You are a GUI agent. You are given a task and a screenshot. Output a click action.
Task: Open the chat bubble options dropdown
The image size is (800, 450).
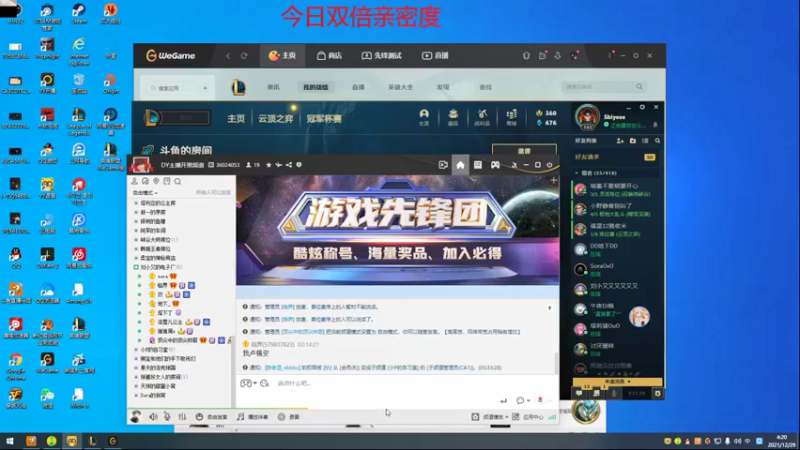point(522,401)
